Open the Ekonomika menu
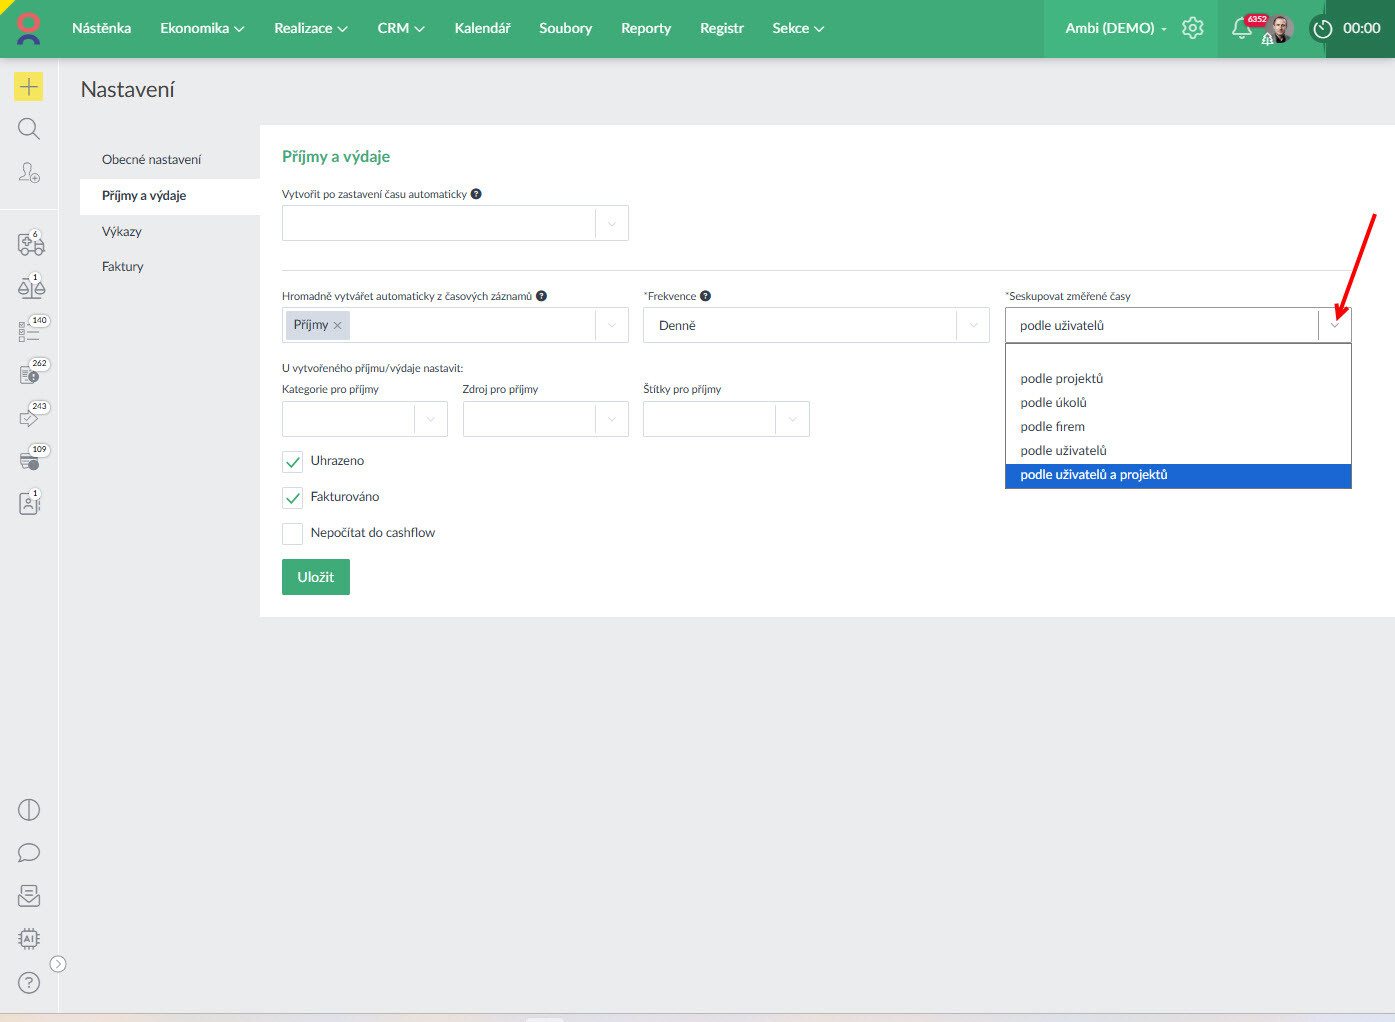This screenshot has width=1395, height=1022. point(202,28)
